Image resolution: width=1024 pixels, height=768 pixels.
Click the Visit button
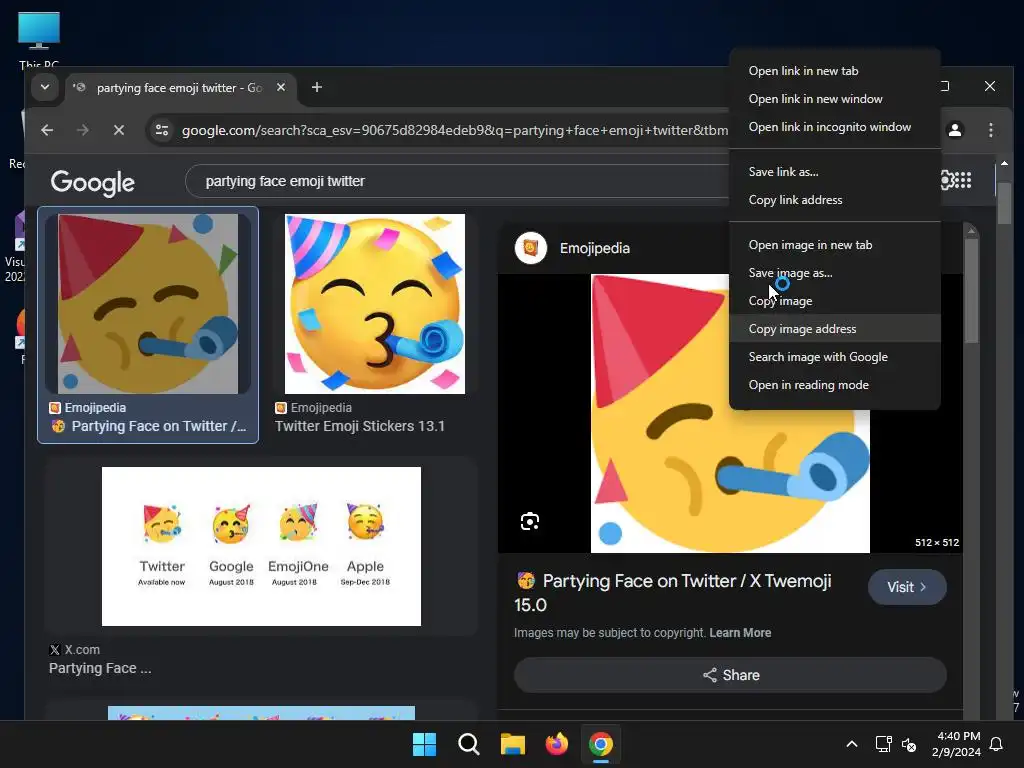[x=907, y=587]
